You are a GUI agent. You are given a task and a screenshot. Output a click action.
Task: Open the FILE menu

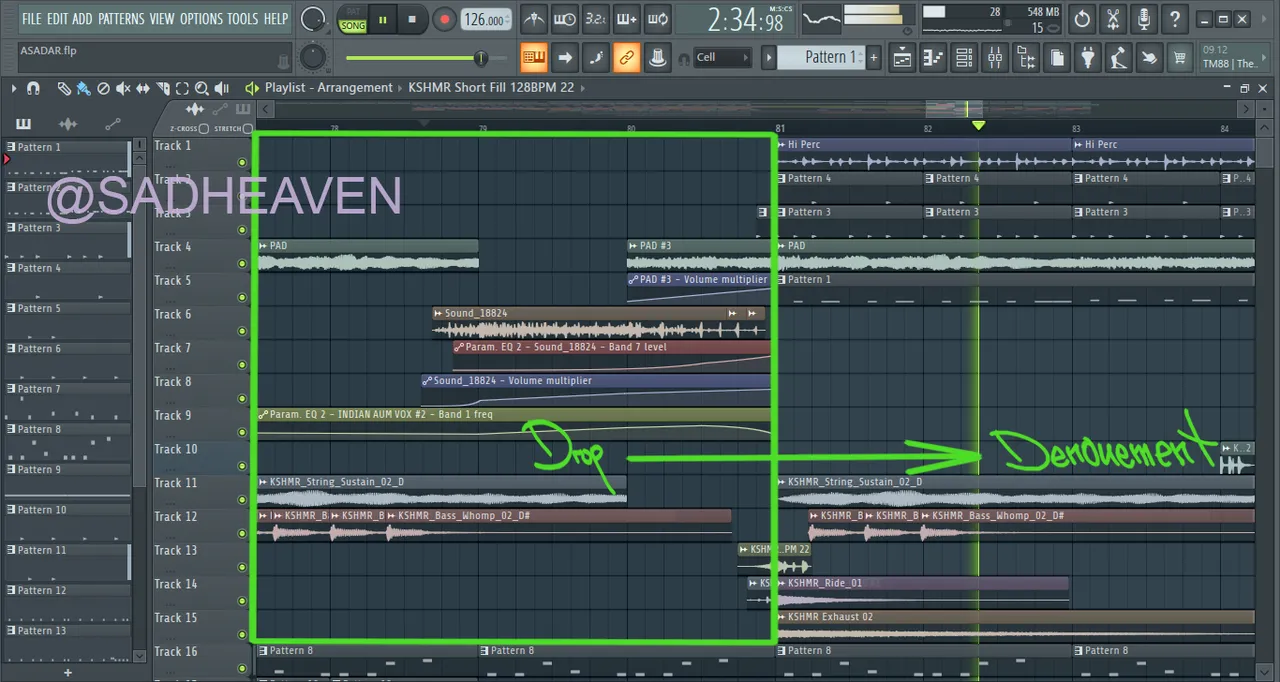pyautogui.click(x=32, y=19)
